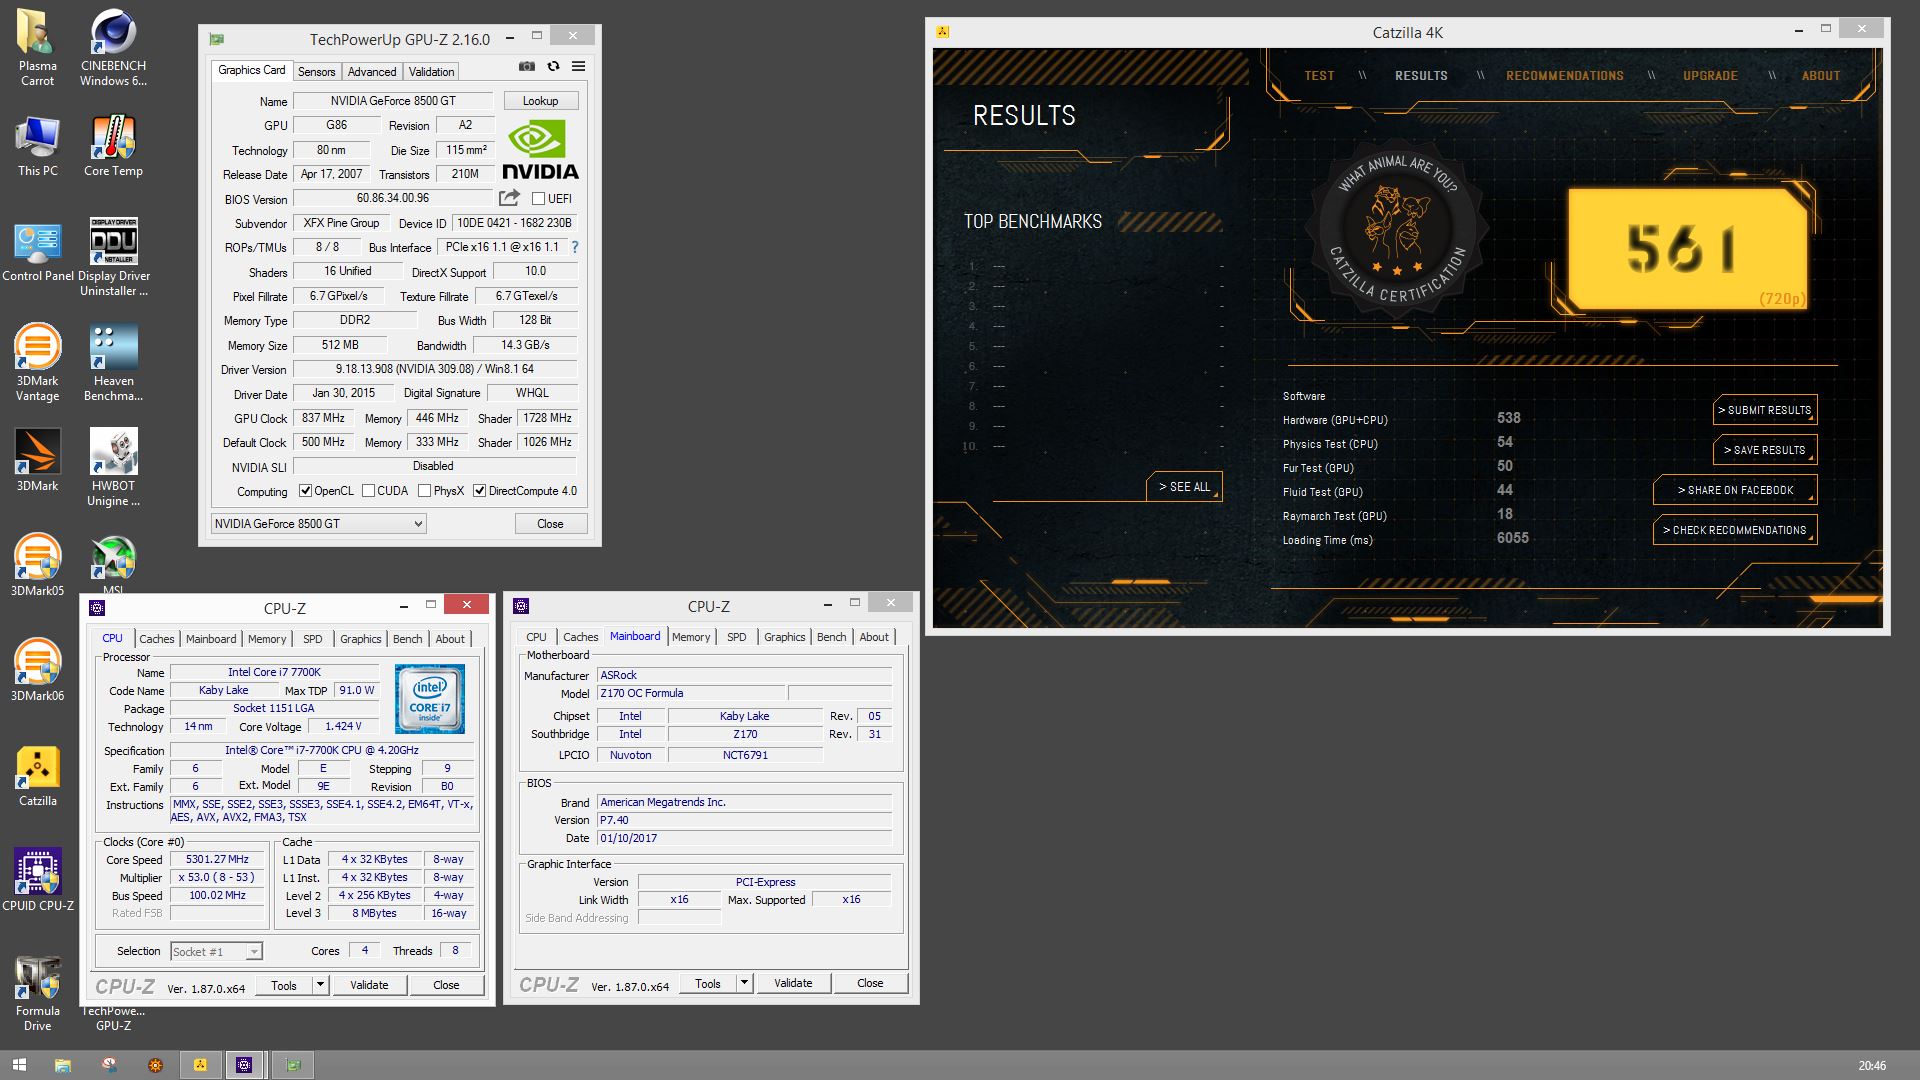Viewport: 1920px width, 1080px height.
Task: Switch to the Sensors tab in GPU-Z
Action: 316,72
